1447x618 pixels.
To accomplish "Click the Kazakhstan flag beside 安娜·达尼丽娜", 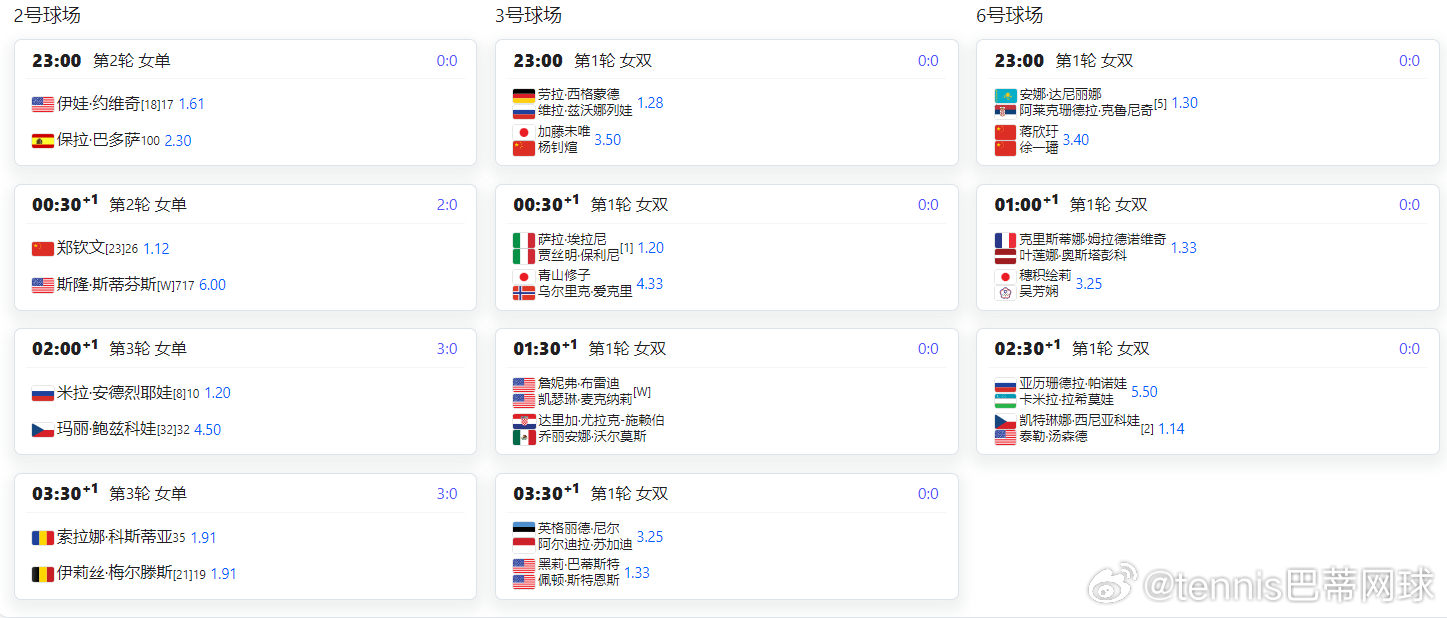I will 1005,95.
